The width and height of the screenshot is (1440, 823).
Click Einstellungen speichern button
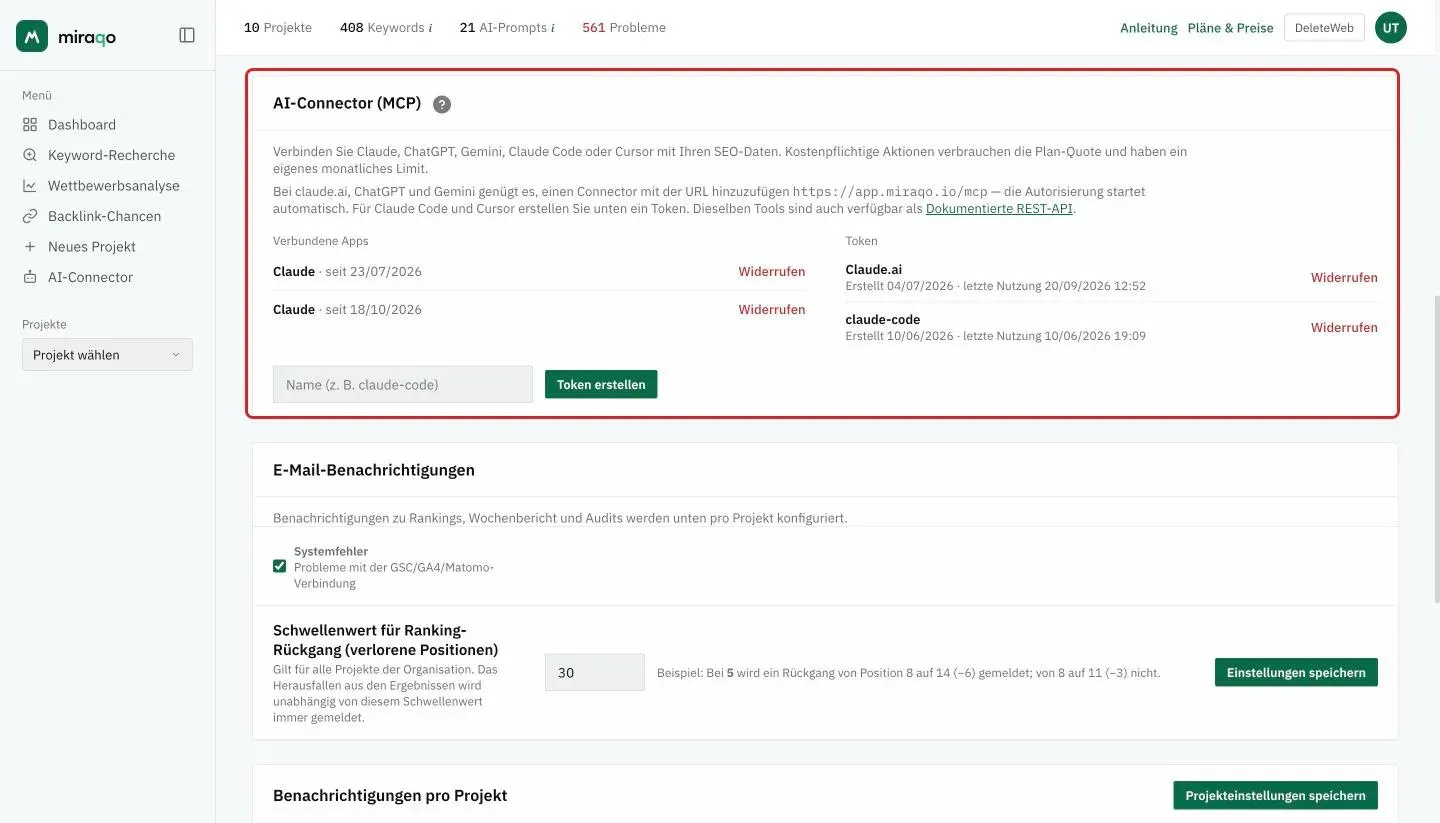[x=1296, y=672]
